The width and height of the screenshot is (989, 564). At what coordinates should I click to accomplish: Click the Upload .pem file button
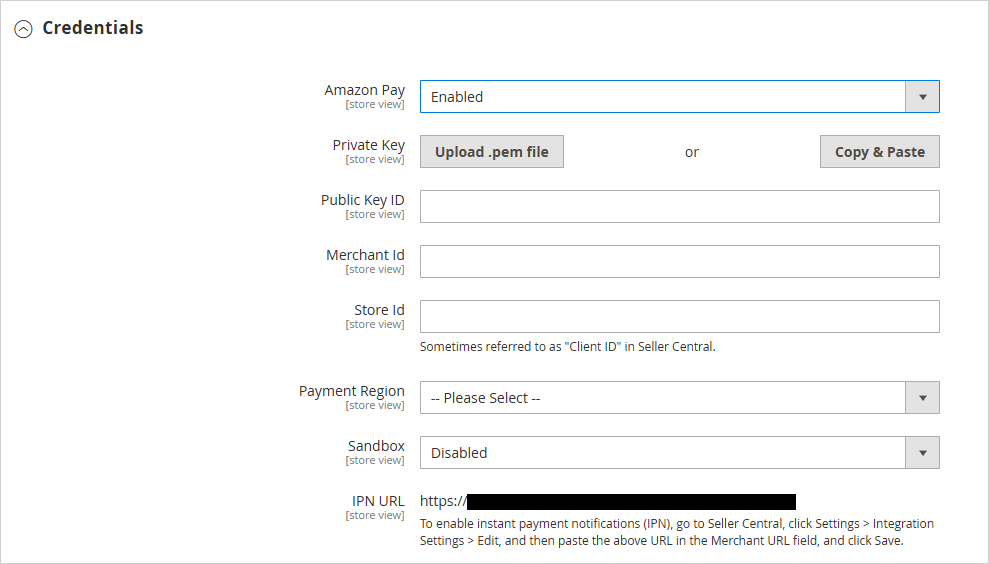(492, 151)
